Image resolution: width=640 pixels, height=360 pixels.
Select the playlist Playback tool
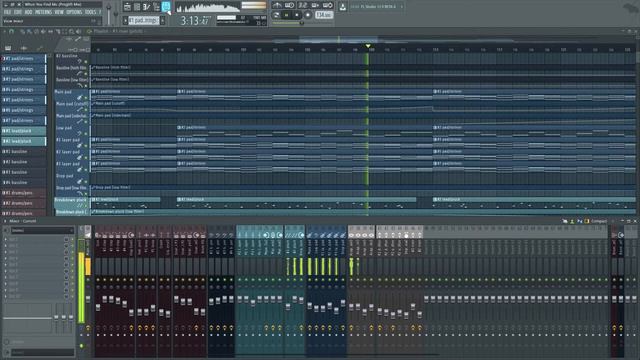(x=78, y=31)
